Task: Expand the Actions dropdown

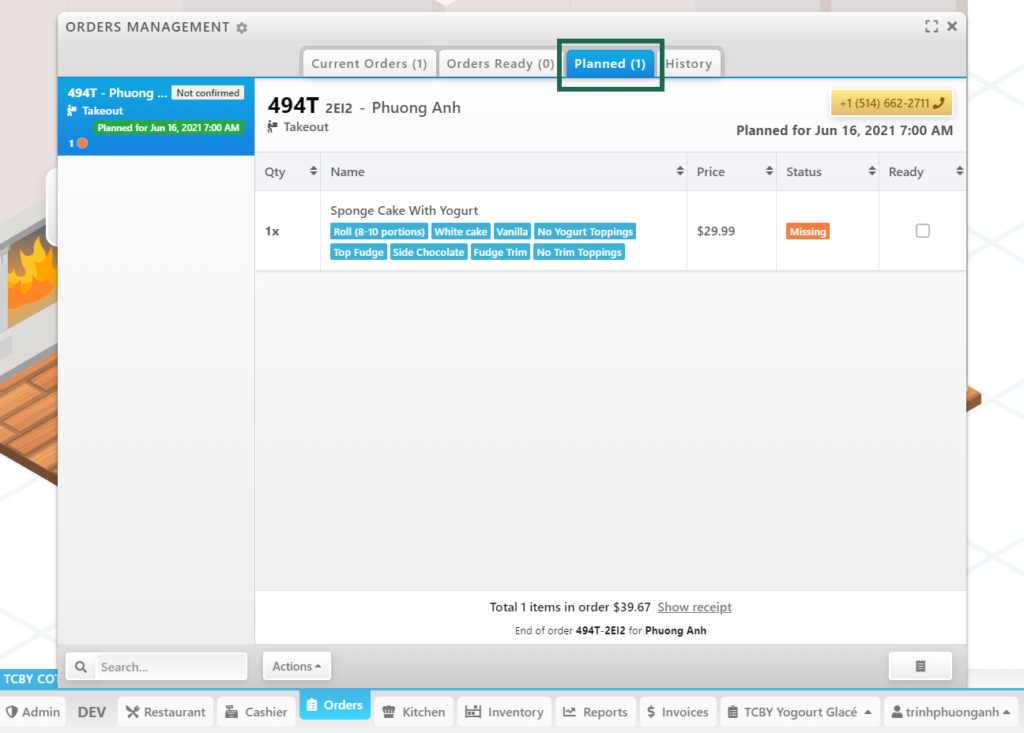Action: click(x=297, y=666)
